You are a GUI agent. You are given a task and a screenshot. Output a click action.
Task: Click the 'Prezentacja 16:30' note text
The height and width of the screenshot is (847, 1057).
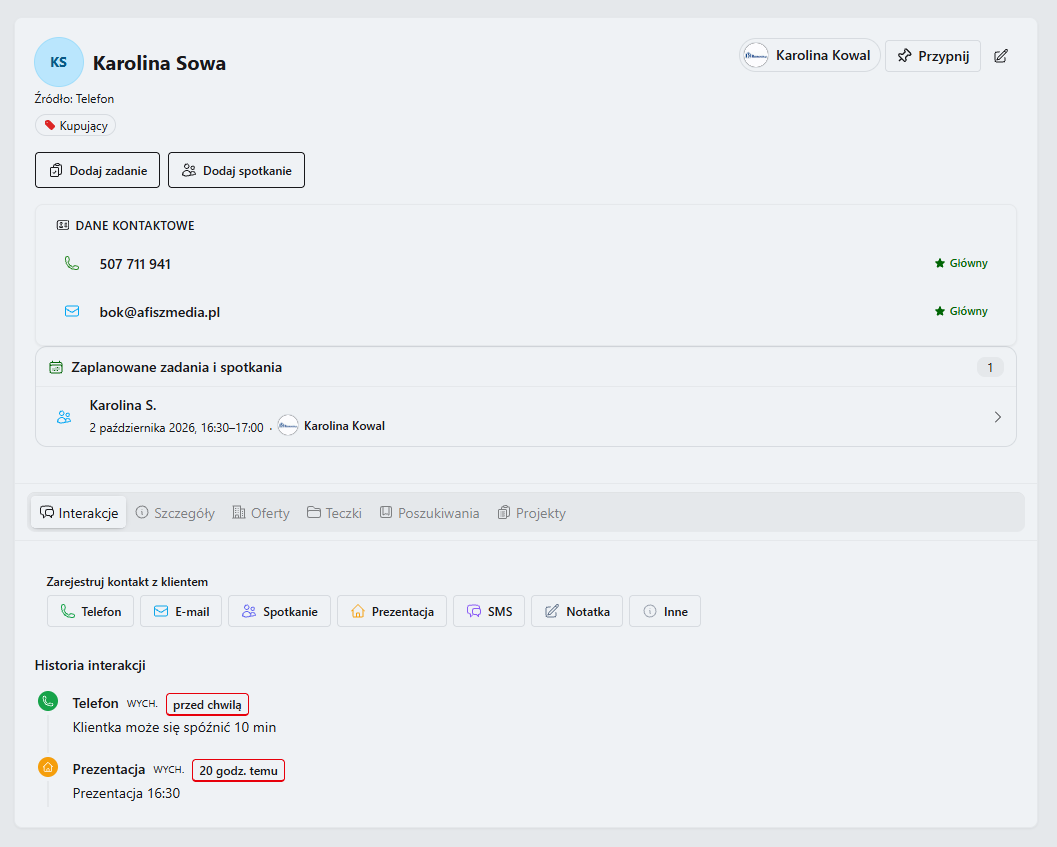[127, 794]
